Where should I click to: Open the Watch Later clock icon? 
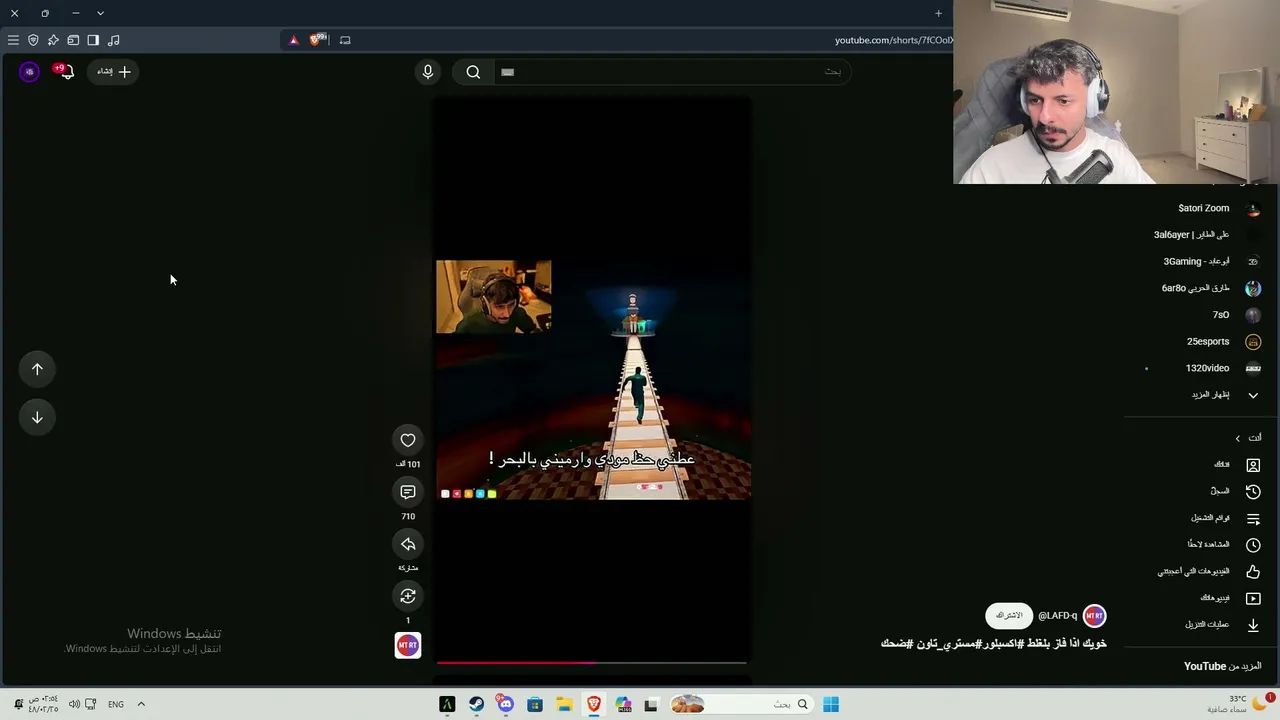pyautogui.click(x=1253, y=544)
